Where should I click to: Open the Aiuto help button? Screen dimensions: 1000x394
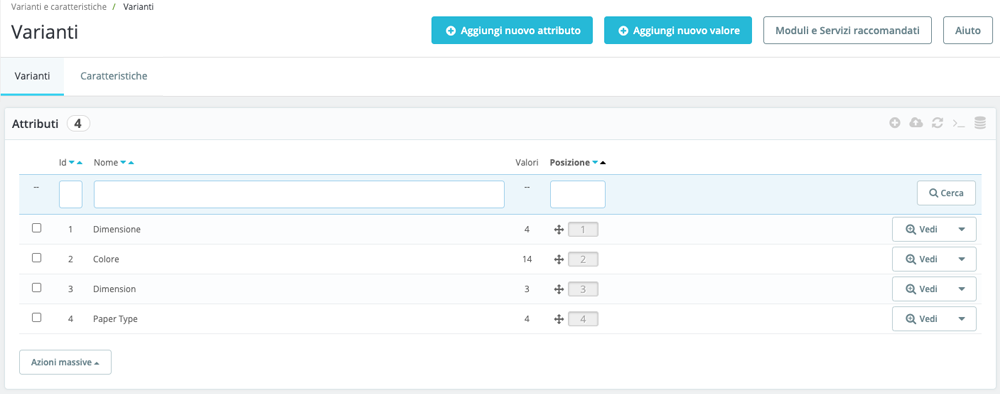(x=967, y=31)
